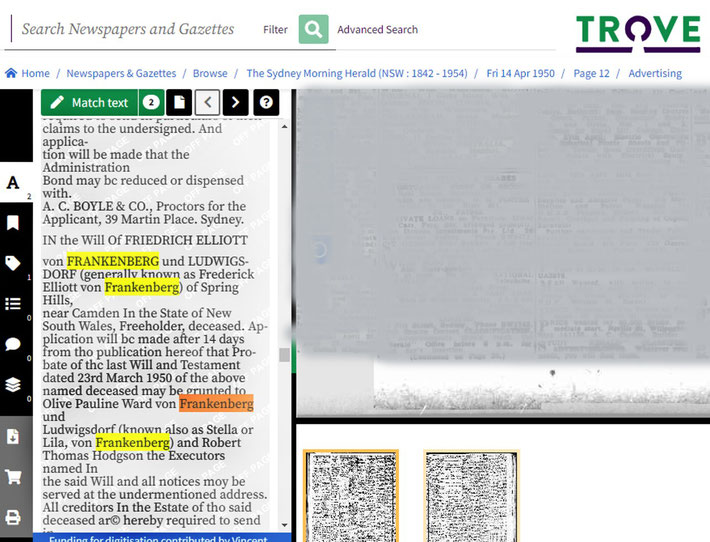The image size is (710, 542).
Task: Open The Sydney Morning Herald breadcrumb
Action: pyautogui.click(x=357, y=73)
